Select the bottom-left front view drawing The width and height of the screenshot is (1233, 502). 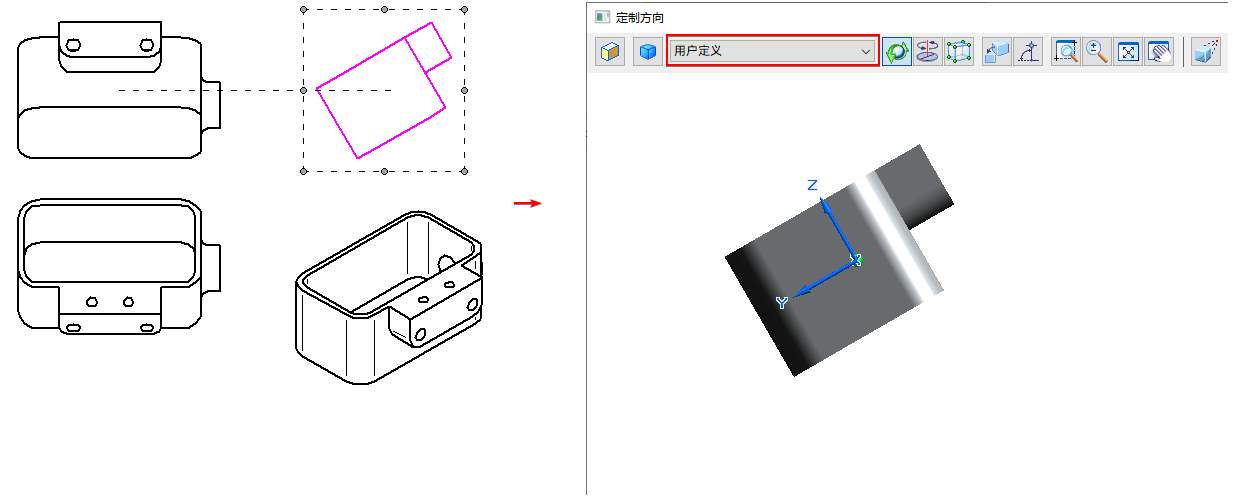119,265
